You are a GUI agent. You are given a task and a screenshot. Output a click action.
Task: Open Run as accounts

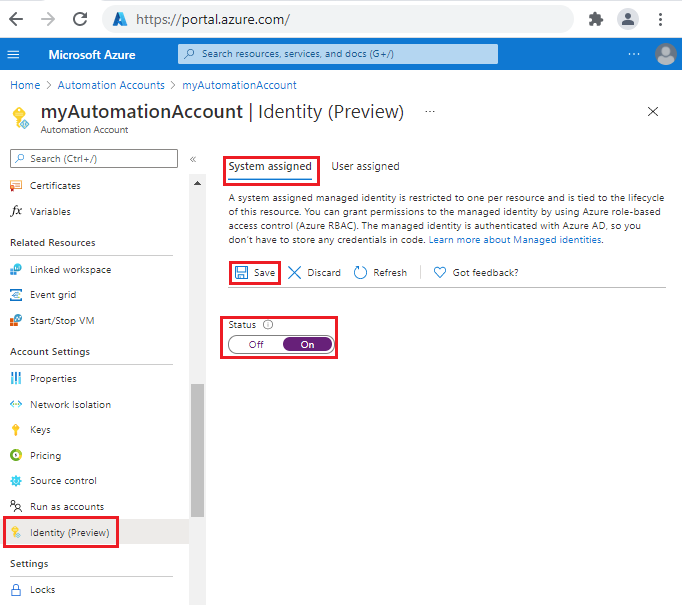(67, 507)
